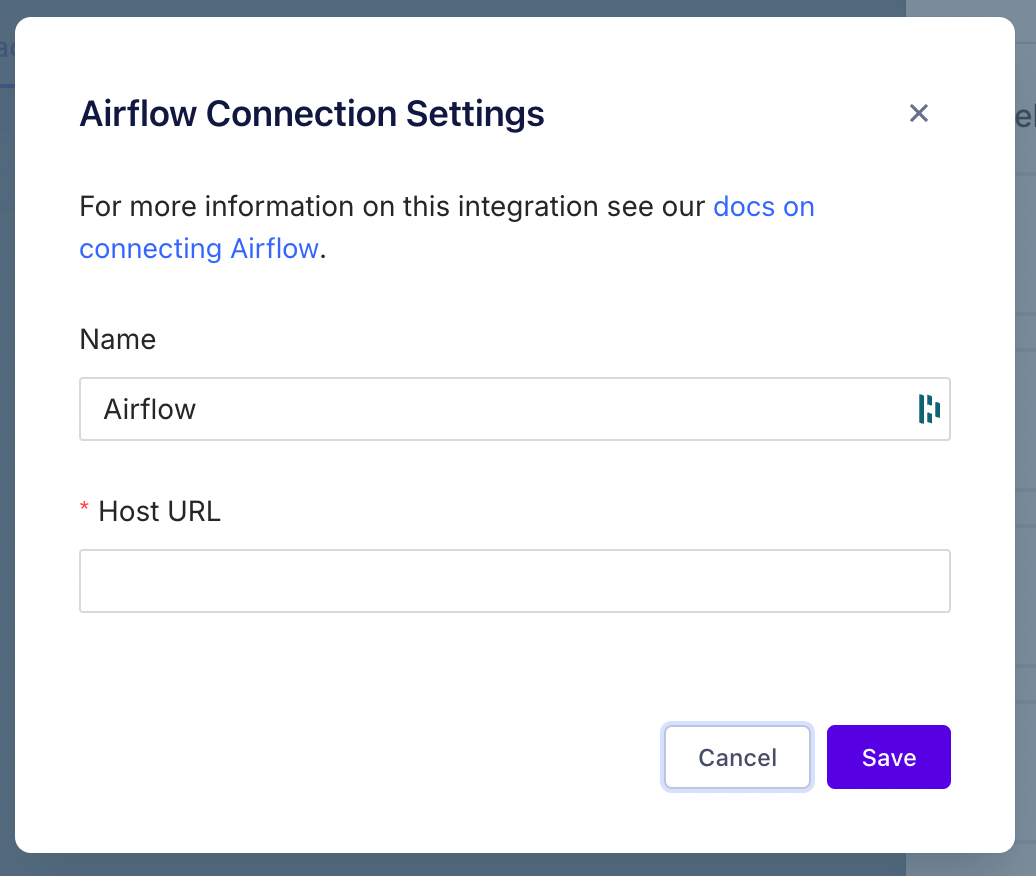Click the Airflow Connection Settings title

311,113
